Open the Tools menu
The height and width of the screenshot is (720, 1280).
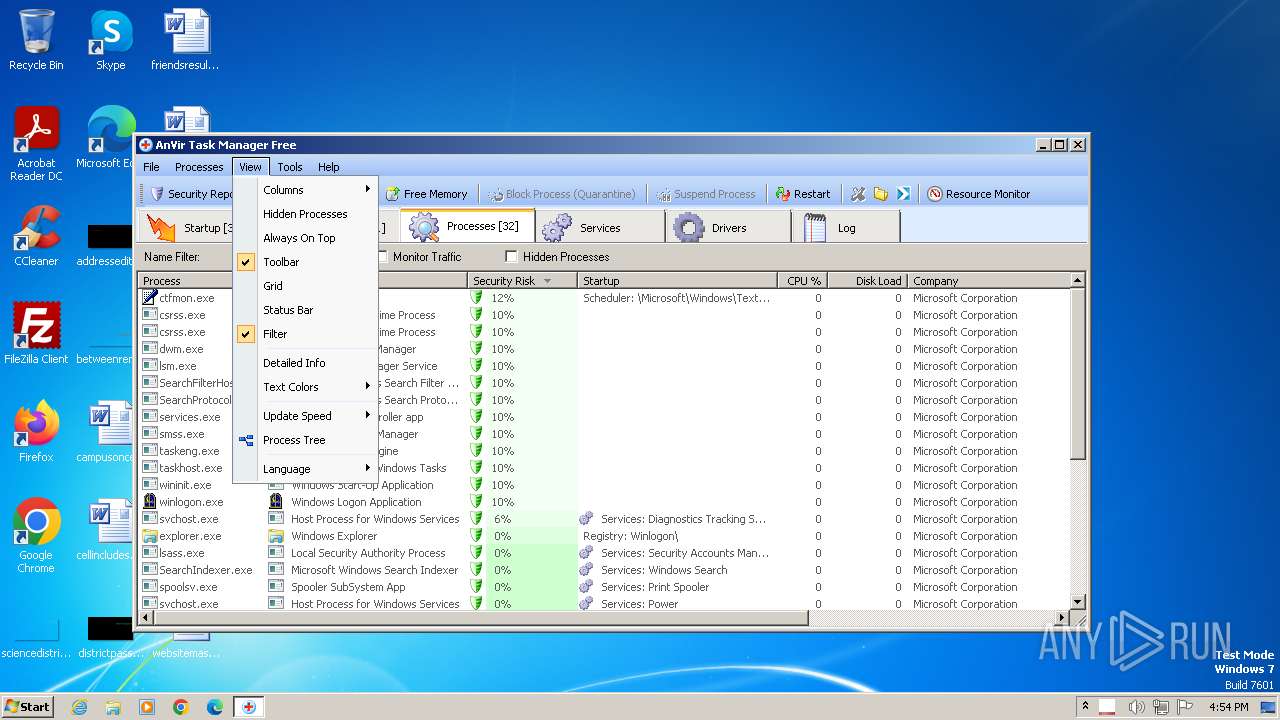point(290,167)
